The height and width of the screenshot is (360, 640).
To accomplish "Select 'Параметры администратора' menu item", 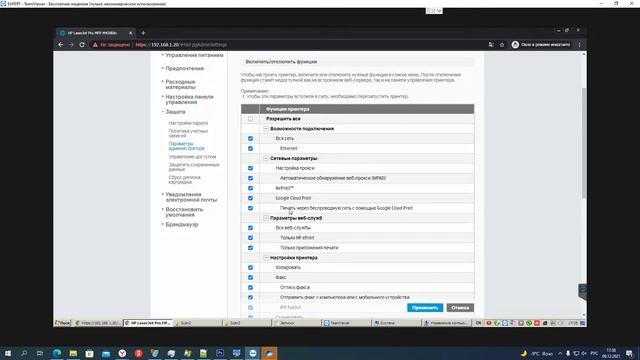I will (x=187, y=146).
